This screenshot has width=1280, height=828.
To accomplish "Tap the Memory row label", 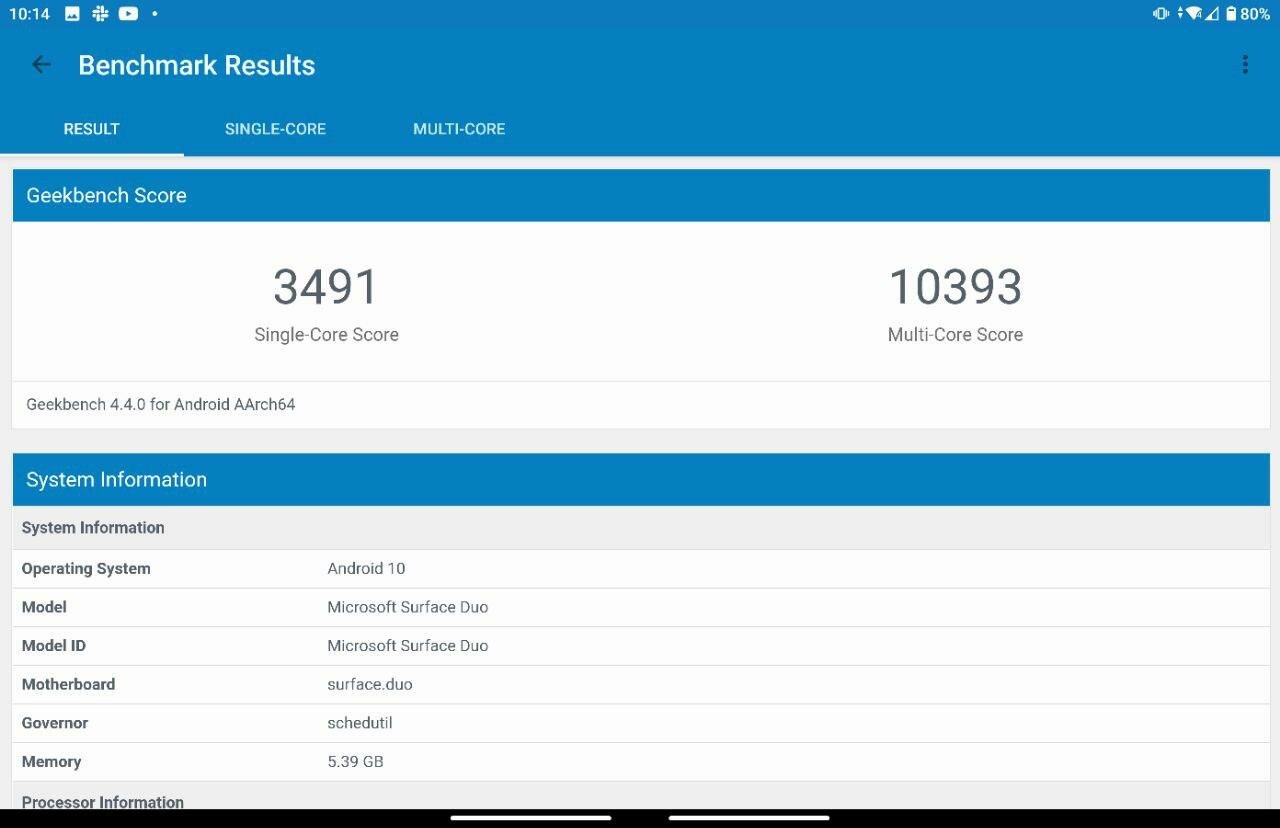I will pos(51,762).
